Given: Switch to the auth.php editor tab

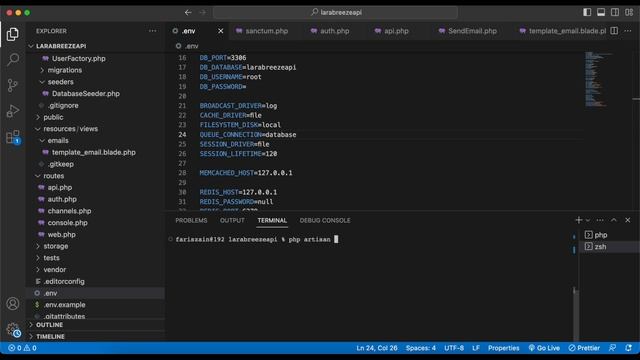Looking at the screenshot, I should (330, 31).
